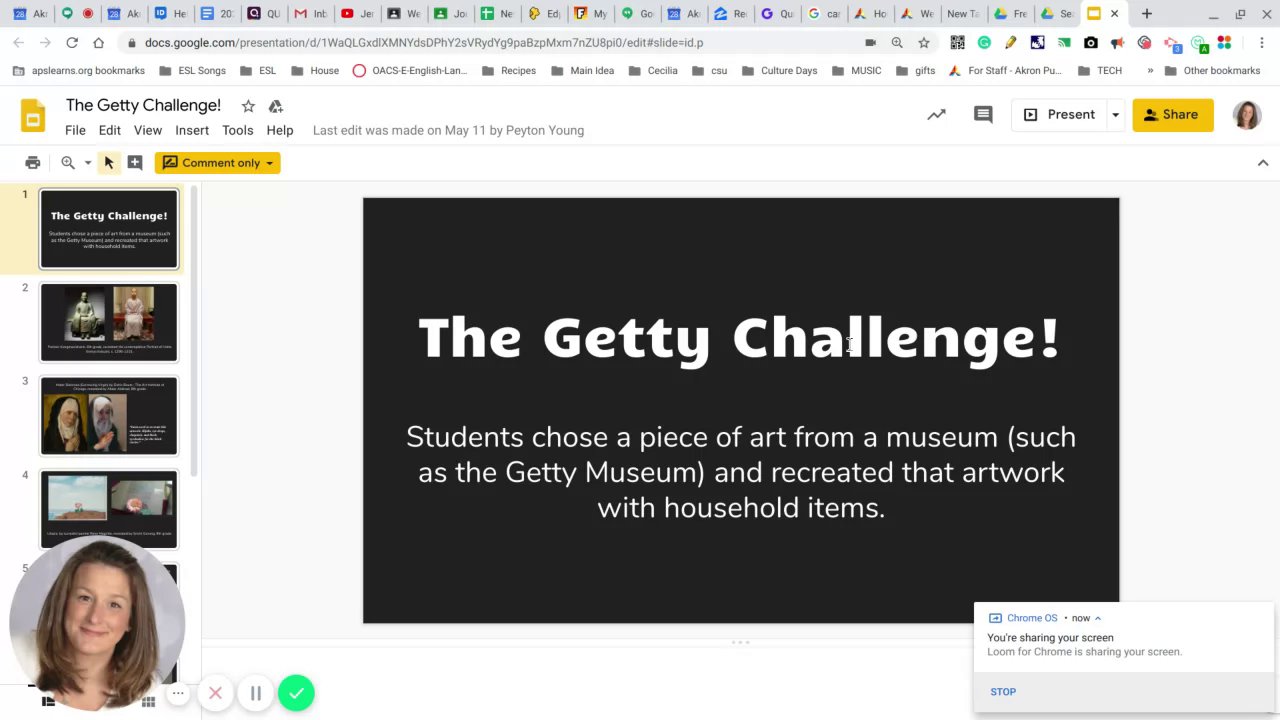This screenshot has height=720, width=1280.
Task: Open the Loom more options ellipsis
Action: click(x=178, y=693)
